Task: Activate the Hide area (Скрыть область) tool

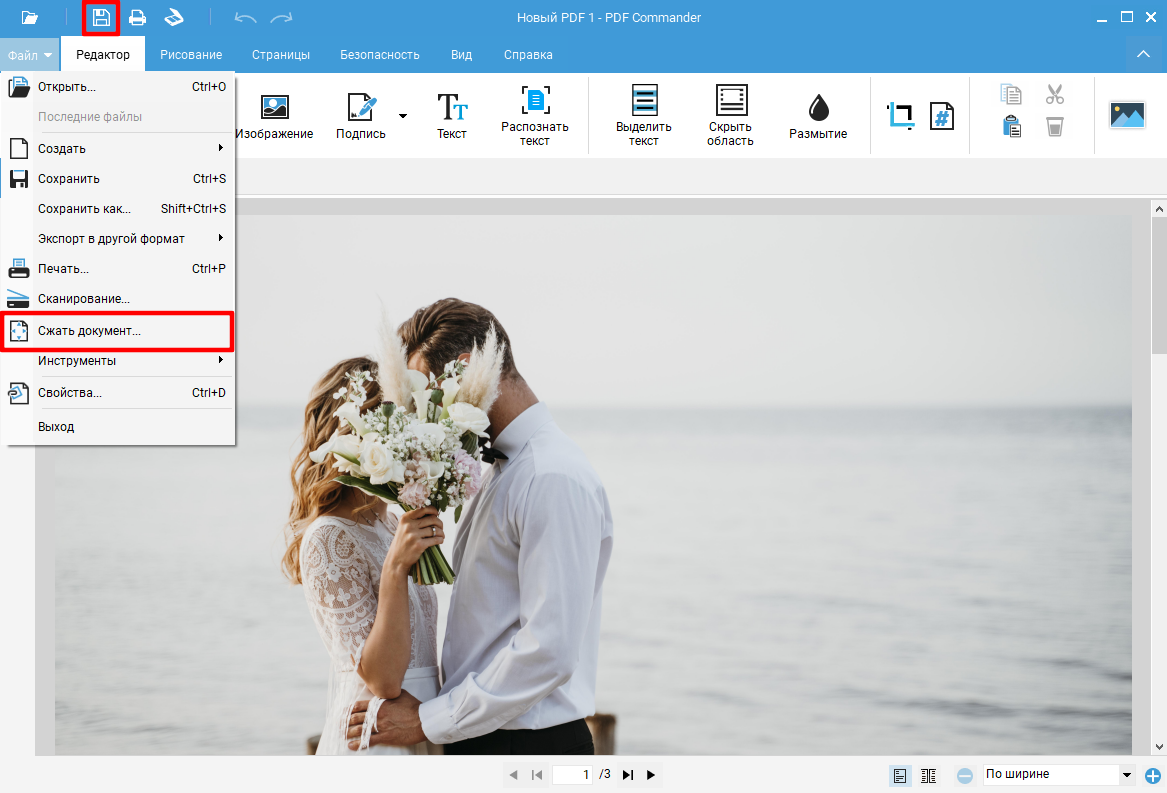Action: pyautogui.click(x=730, y=115)
